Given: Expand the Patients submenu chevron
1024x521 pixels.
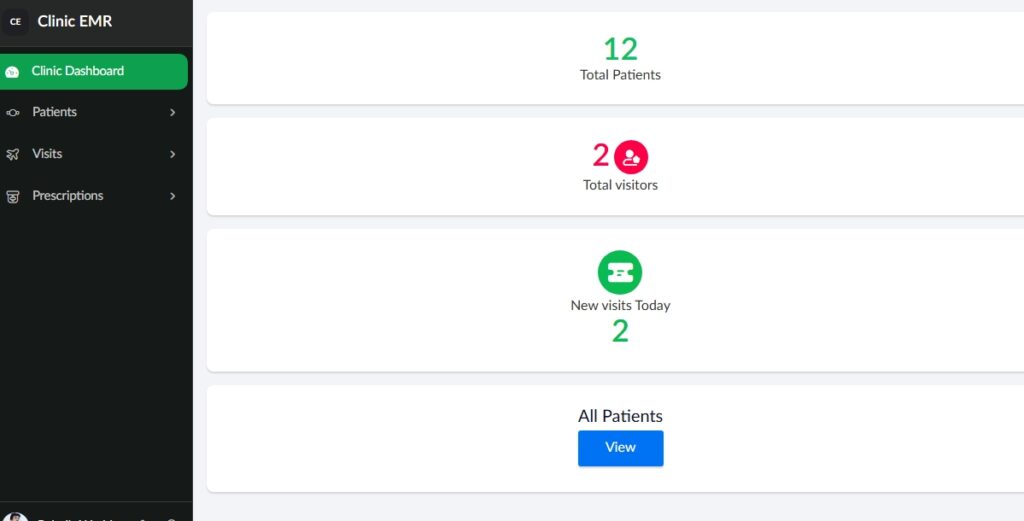Looking at the screenshot, I should tap(172, 113).
